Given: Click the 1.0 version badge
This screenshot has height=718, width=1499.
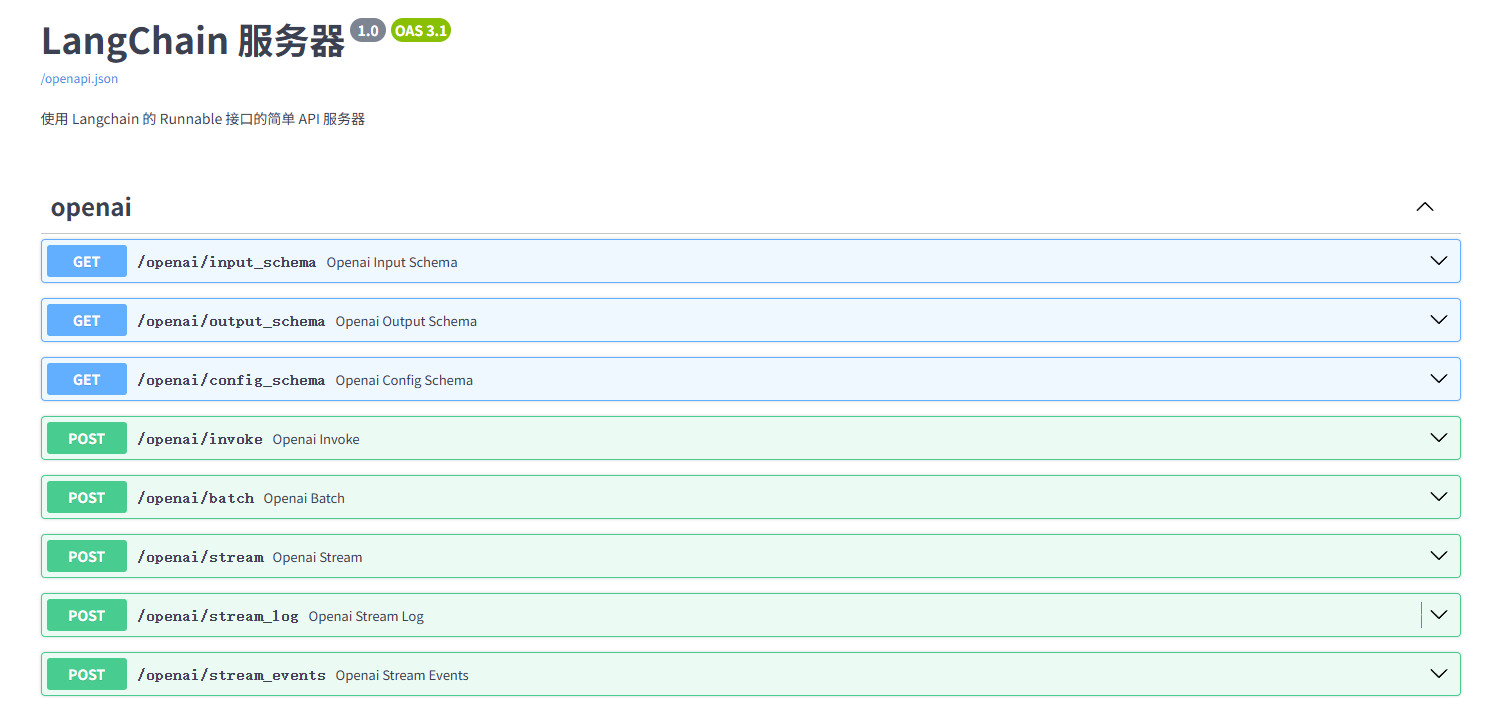Looking at the screenshot, I should (368, 30).
